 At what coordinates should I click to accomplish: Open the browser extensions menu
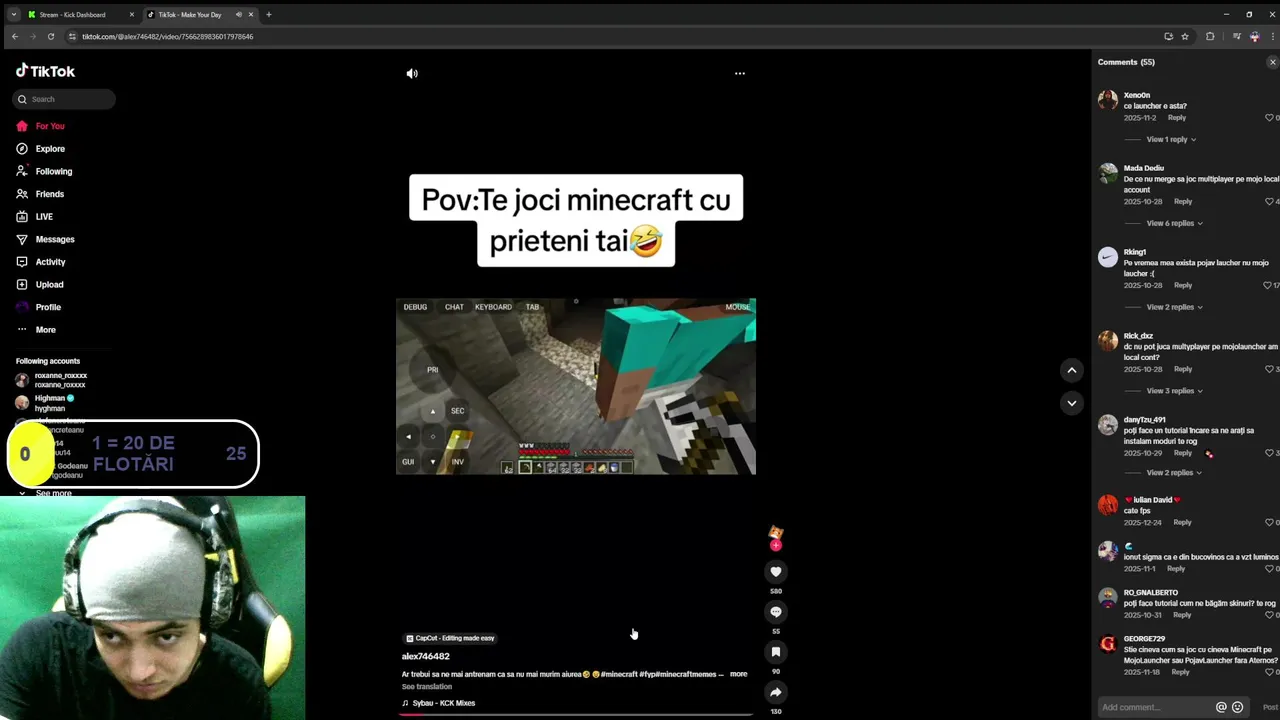[x=1210, y=36]
